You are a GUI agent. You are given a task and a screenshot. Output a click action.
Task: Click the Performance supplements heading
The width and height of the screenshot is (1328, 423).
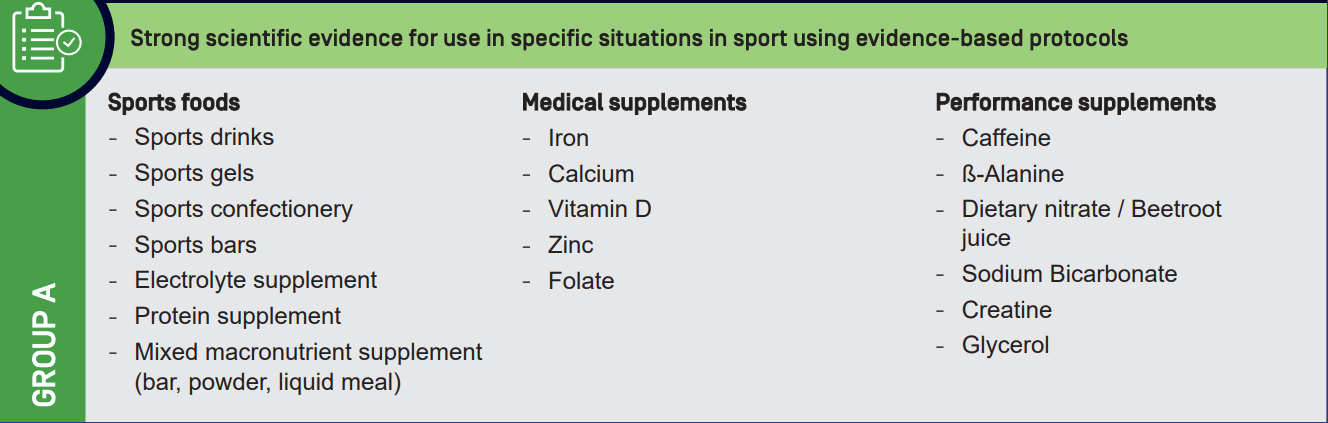coord(1076,102)
